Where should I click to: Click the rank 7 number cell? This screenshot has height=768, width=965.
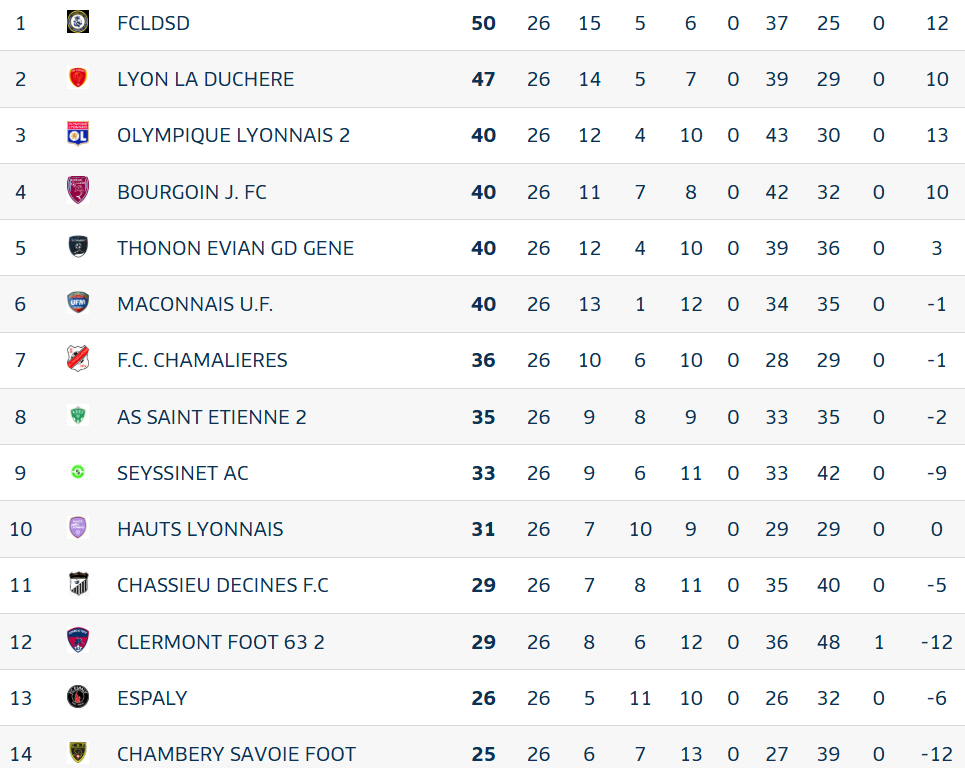20,360
